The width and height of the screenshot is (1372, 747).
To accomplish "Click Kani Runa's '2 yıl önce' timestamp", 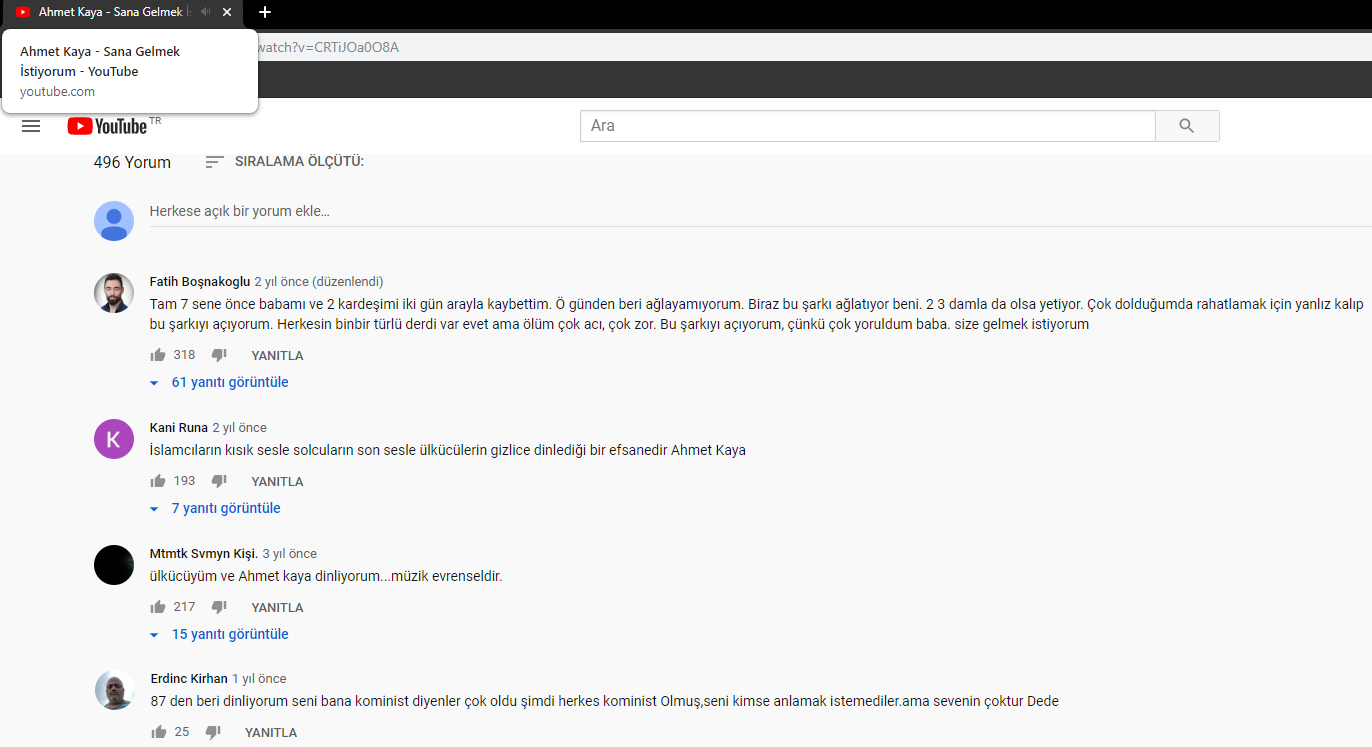I will 240,428.
